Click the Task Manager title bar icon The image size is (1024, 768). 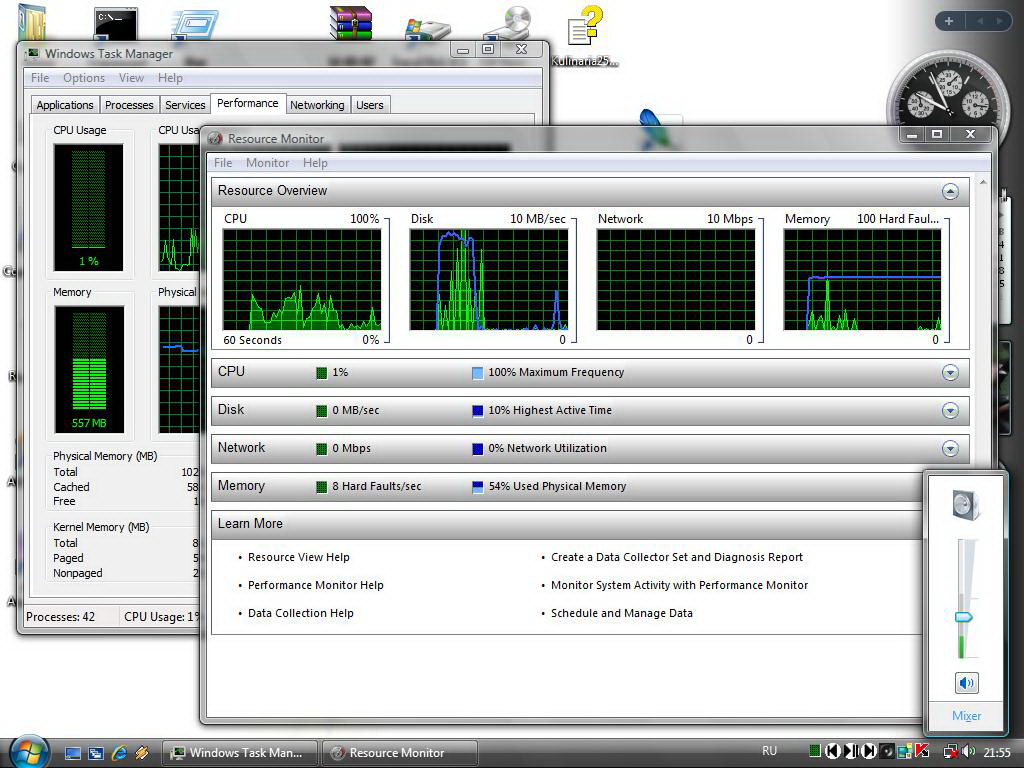[x=33, y=54]
